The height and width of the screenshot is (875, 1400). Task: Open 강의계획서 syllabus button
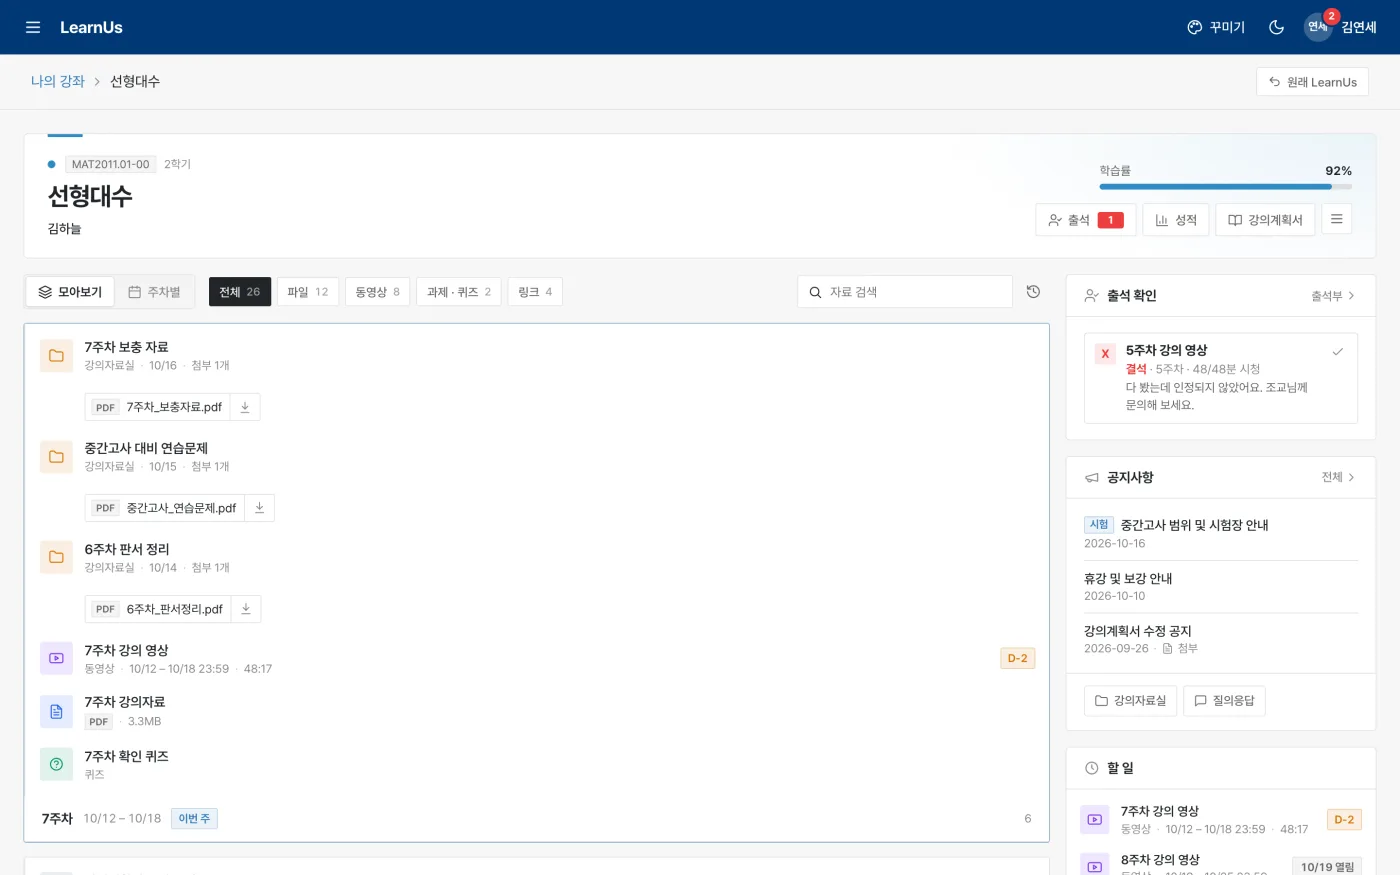point(1265,220)
